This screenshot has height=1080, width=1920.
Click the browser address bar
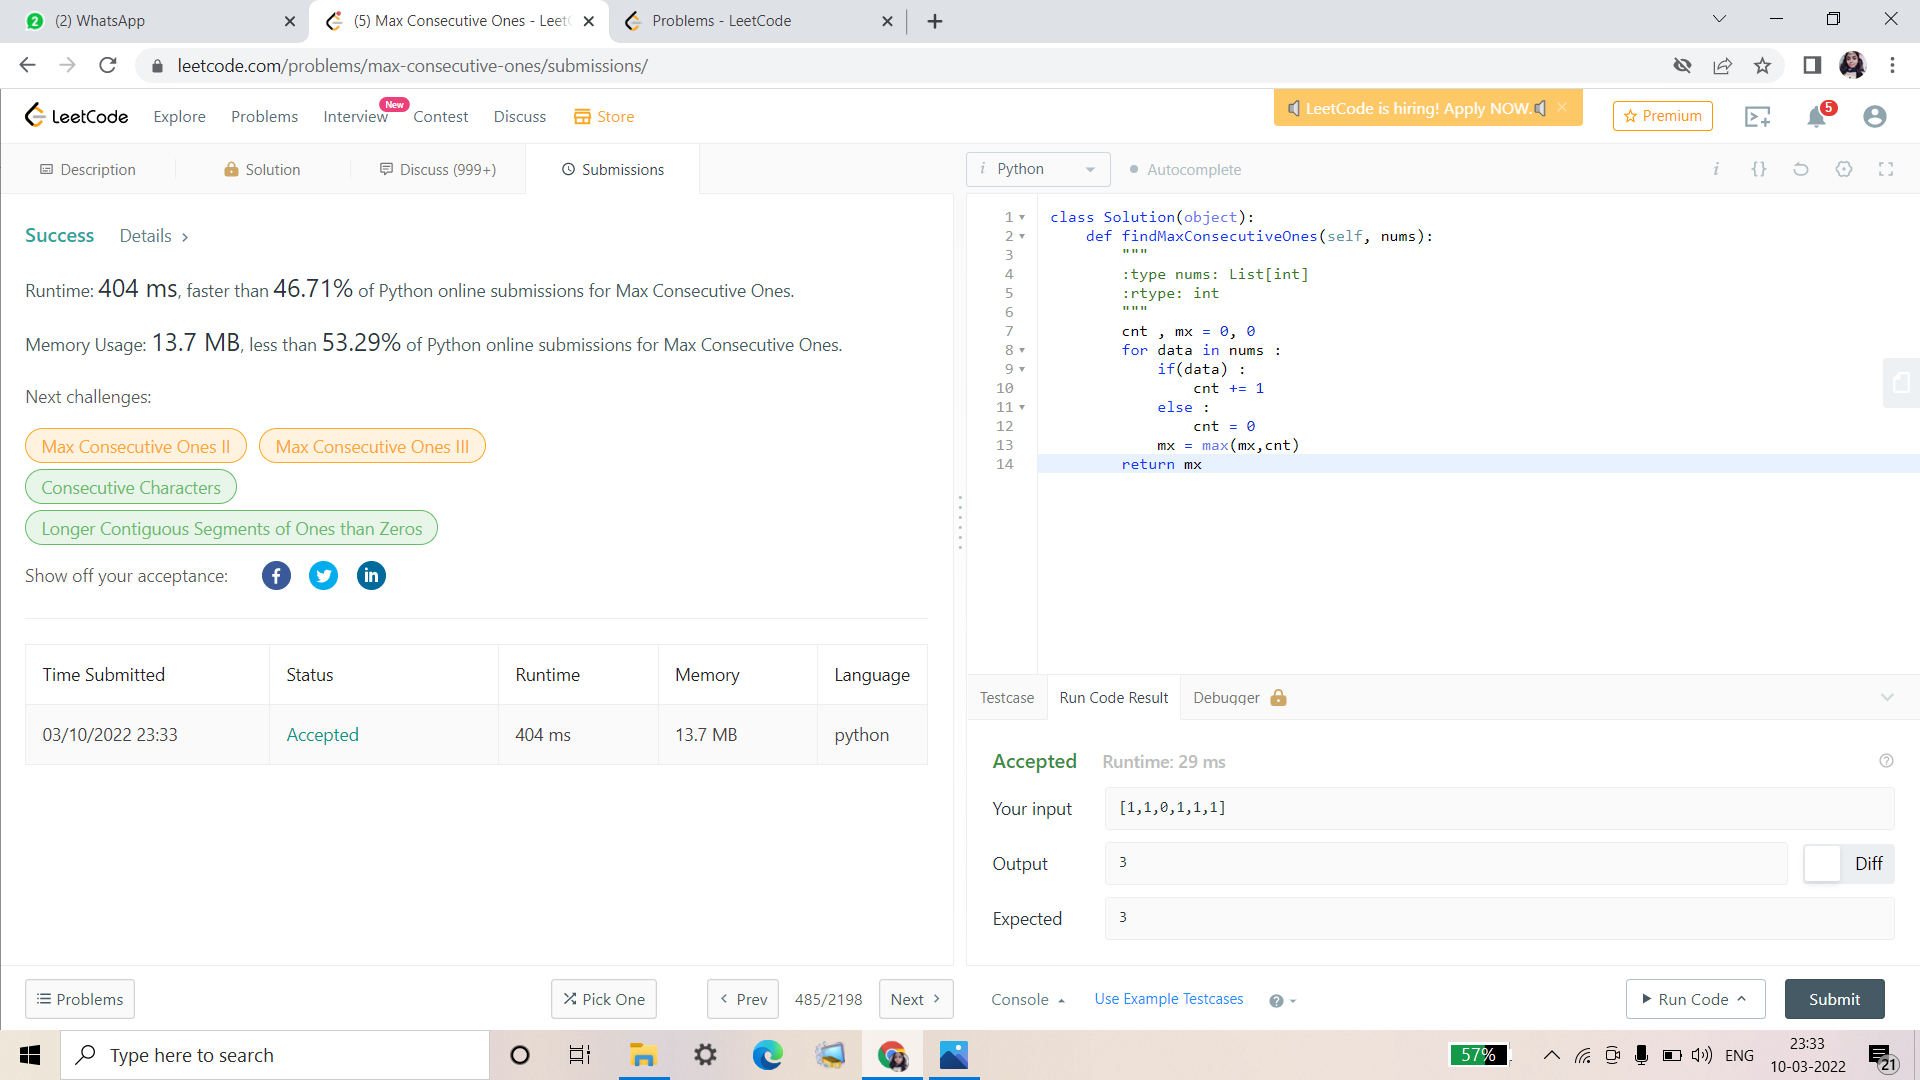pyautogui.click(x=900, y=66)
